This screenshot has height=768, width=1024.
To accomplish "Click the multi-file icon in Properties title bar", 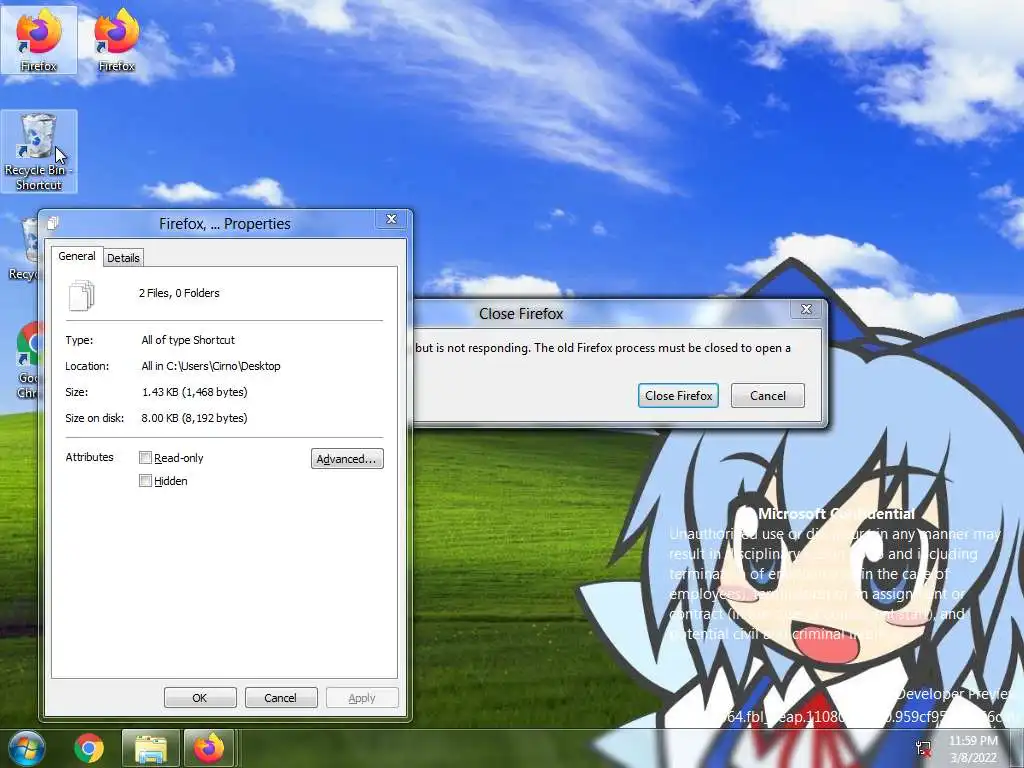I will pos(53,223).
